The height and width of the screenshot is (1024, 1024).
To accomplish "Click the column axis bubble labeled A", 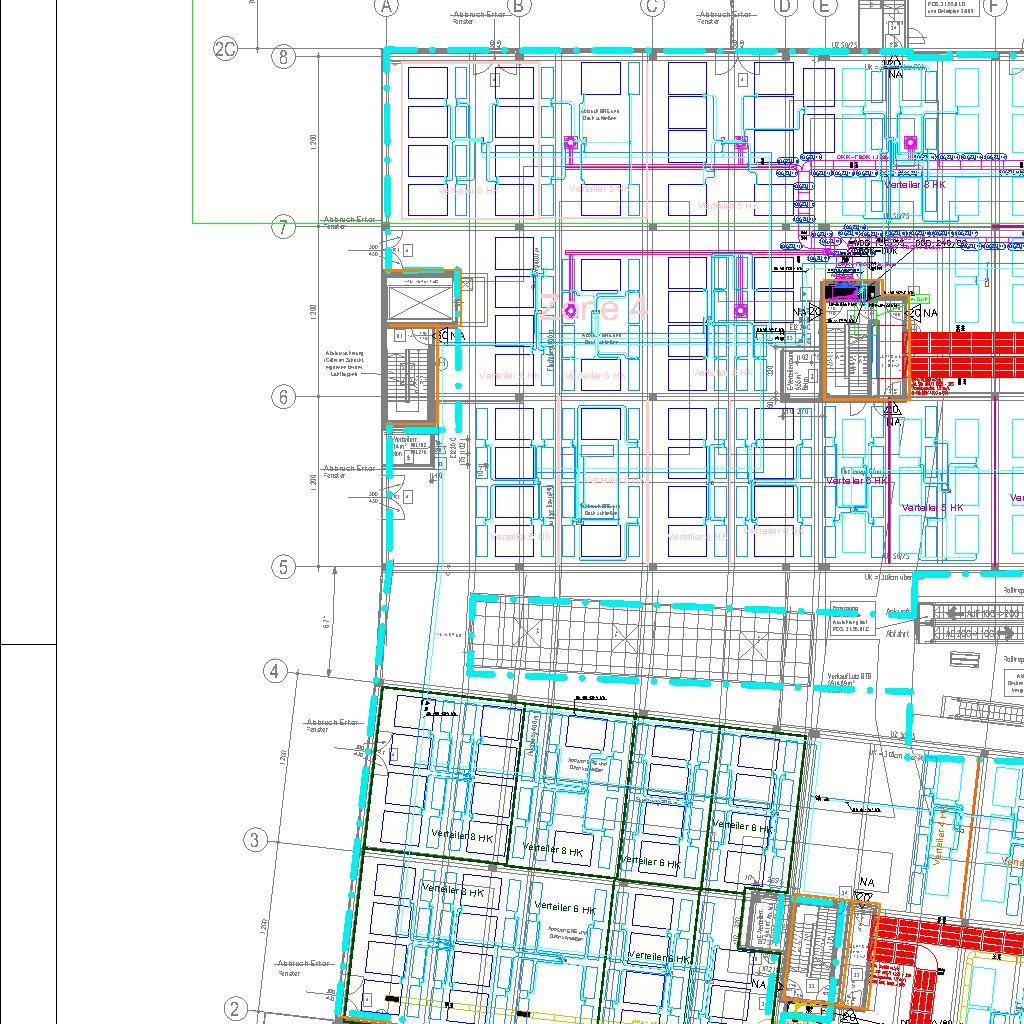I will point(386,7).
